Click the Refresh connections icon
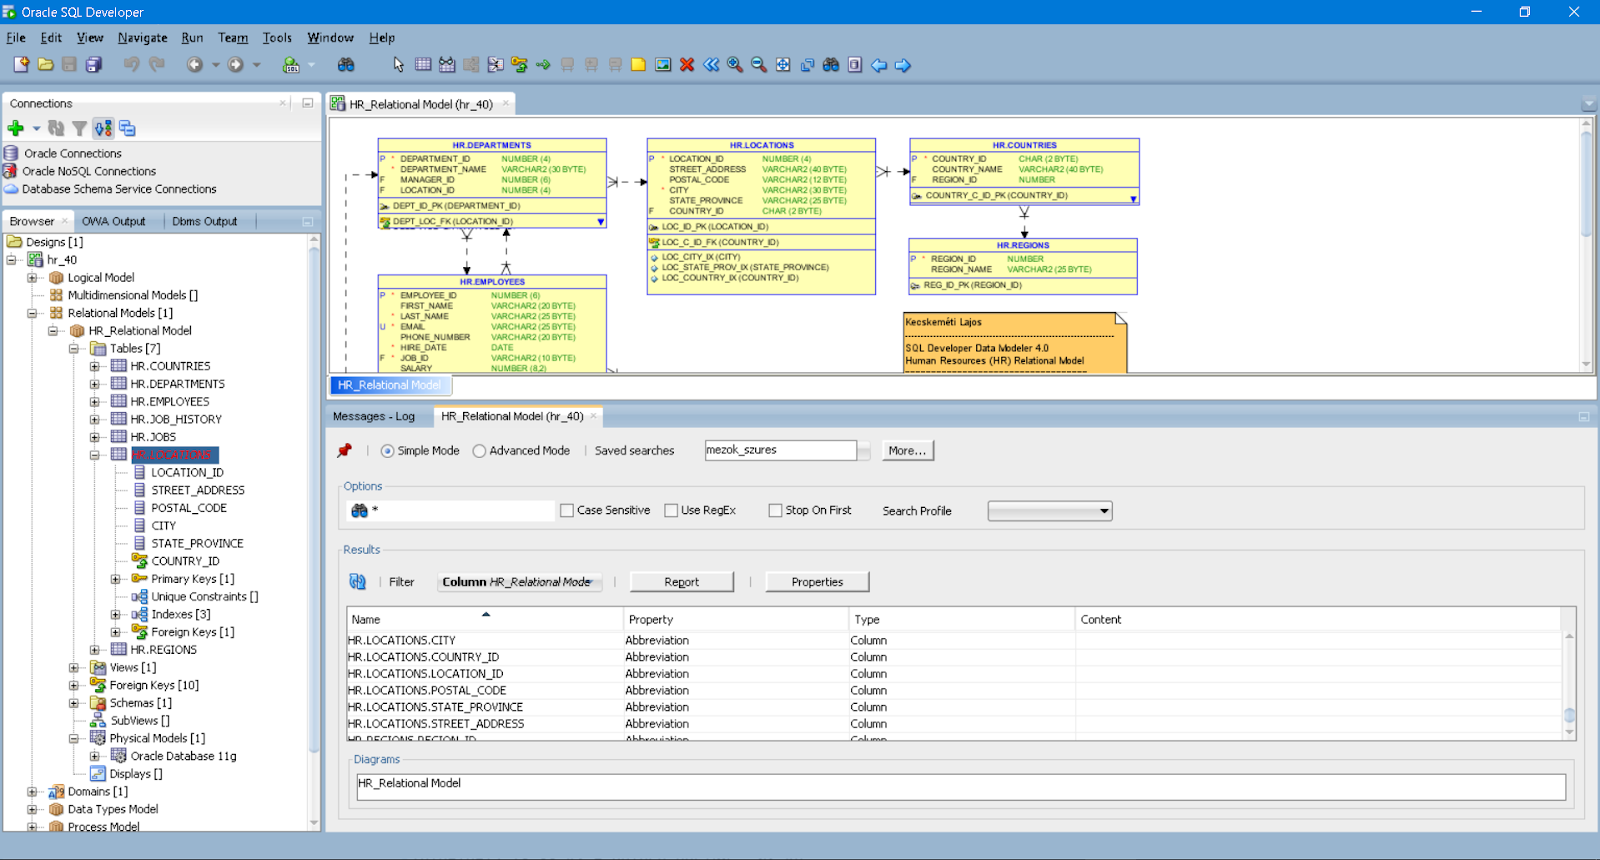Screen dimensions: 1600x860 tap(56, 128)
